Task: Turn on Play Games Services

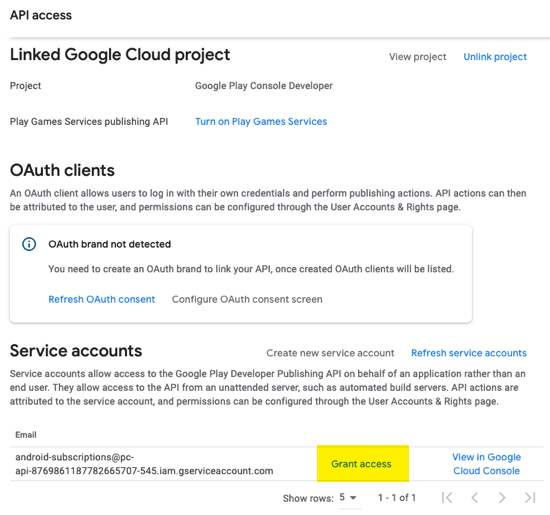Action: coord(261,121)
